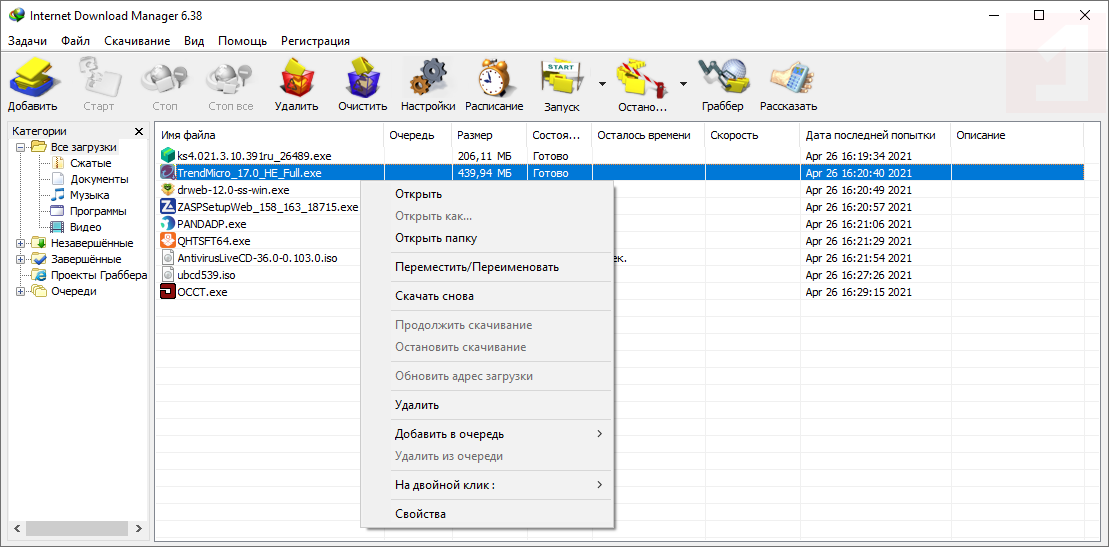The height and width of the screenshot is (547, 1109).
Task: Open the Задачи menu
Action: coord(27,40)
